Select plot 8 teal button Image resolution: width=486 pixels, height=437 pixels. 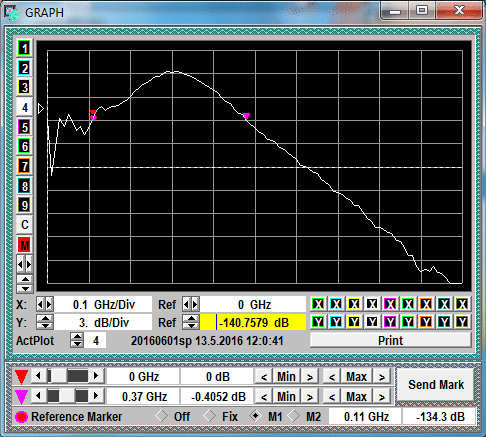coord(24,186)
